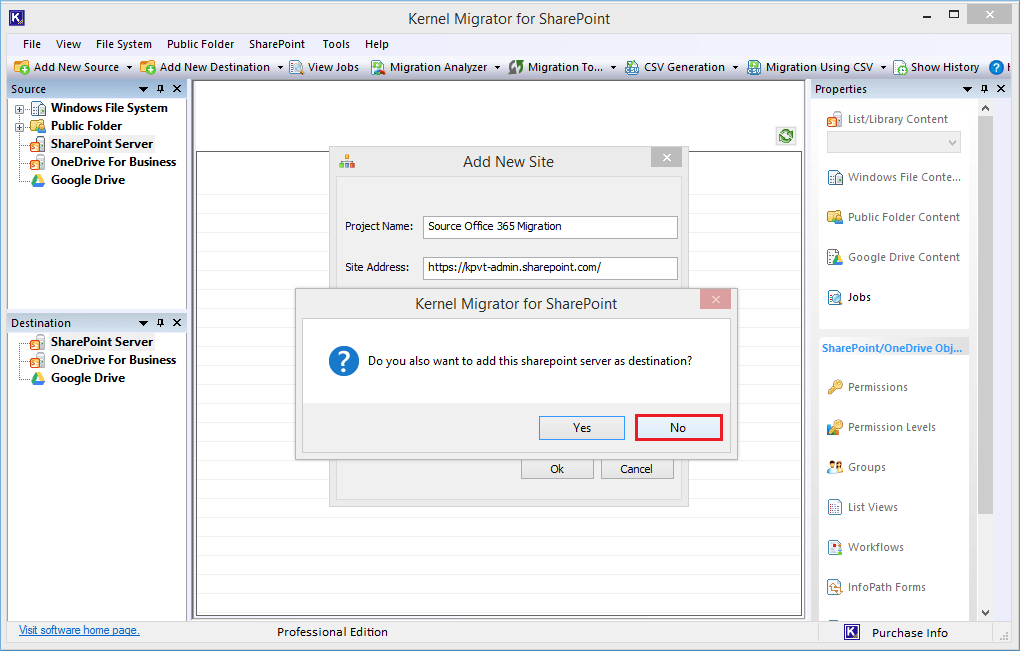Image resolution: width=1020 pixels, height=651 pixels.
Task: Click the Permissions key icon
Action: [835, 387]
